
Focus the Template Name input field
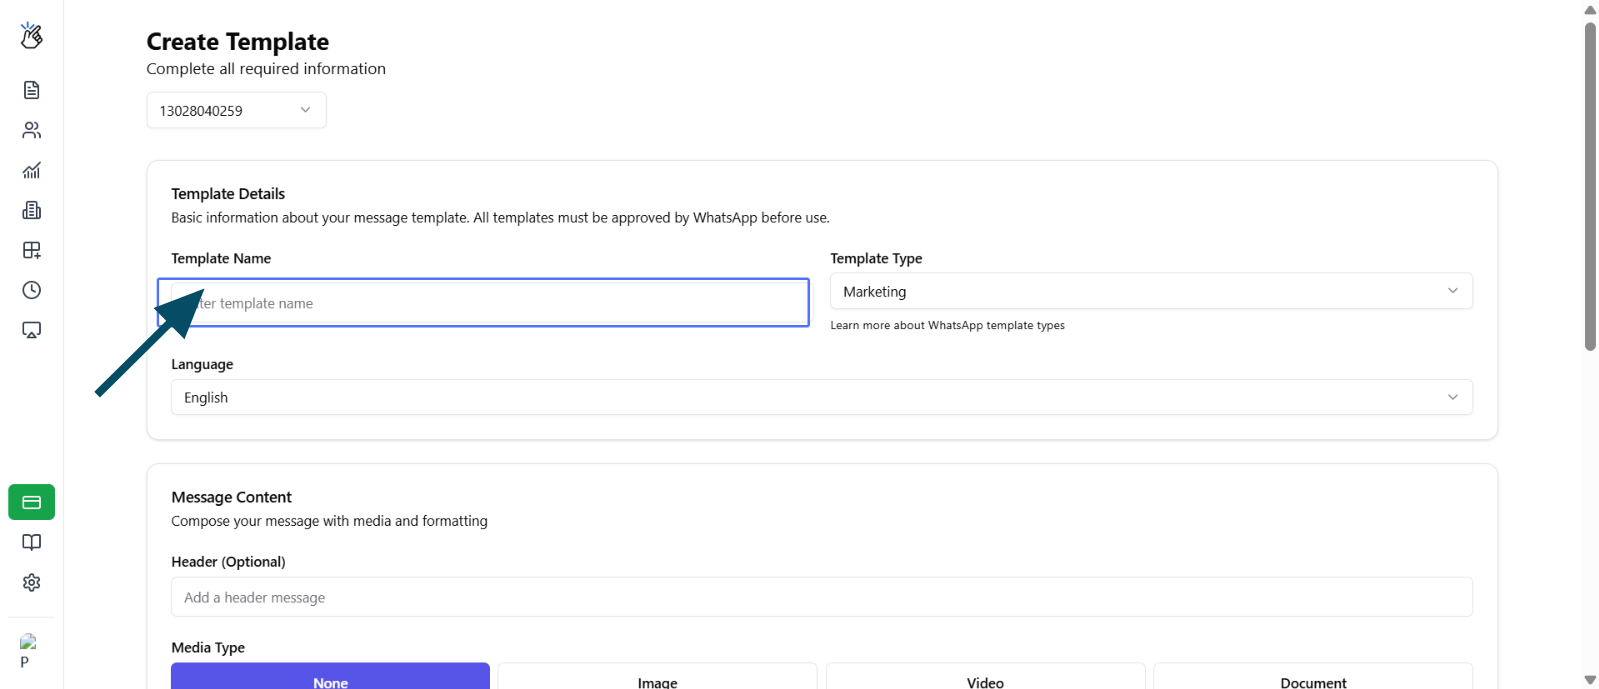tap(490, 303)
